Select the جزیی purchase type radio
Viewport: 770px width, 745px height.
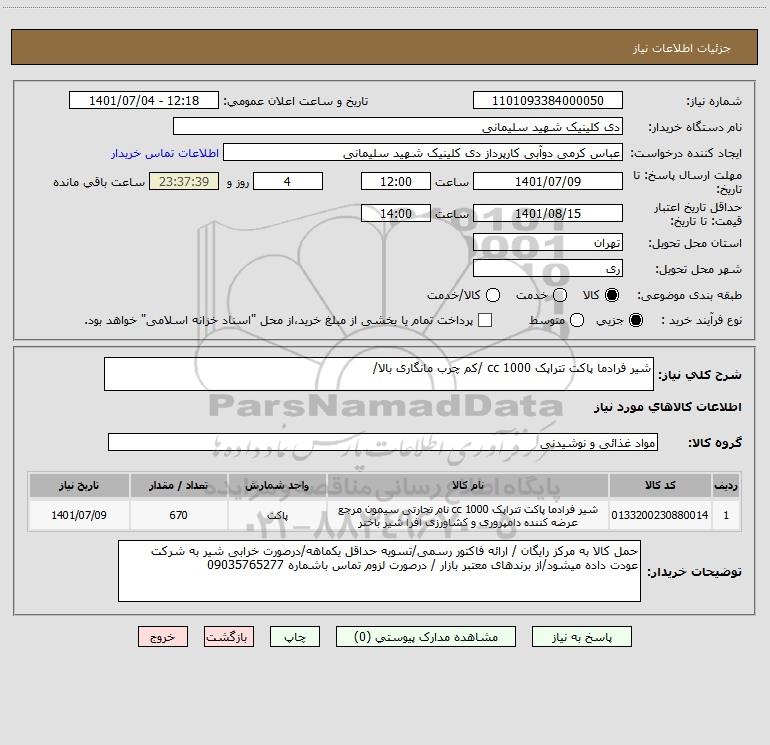[636, 320]
